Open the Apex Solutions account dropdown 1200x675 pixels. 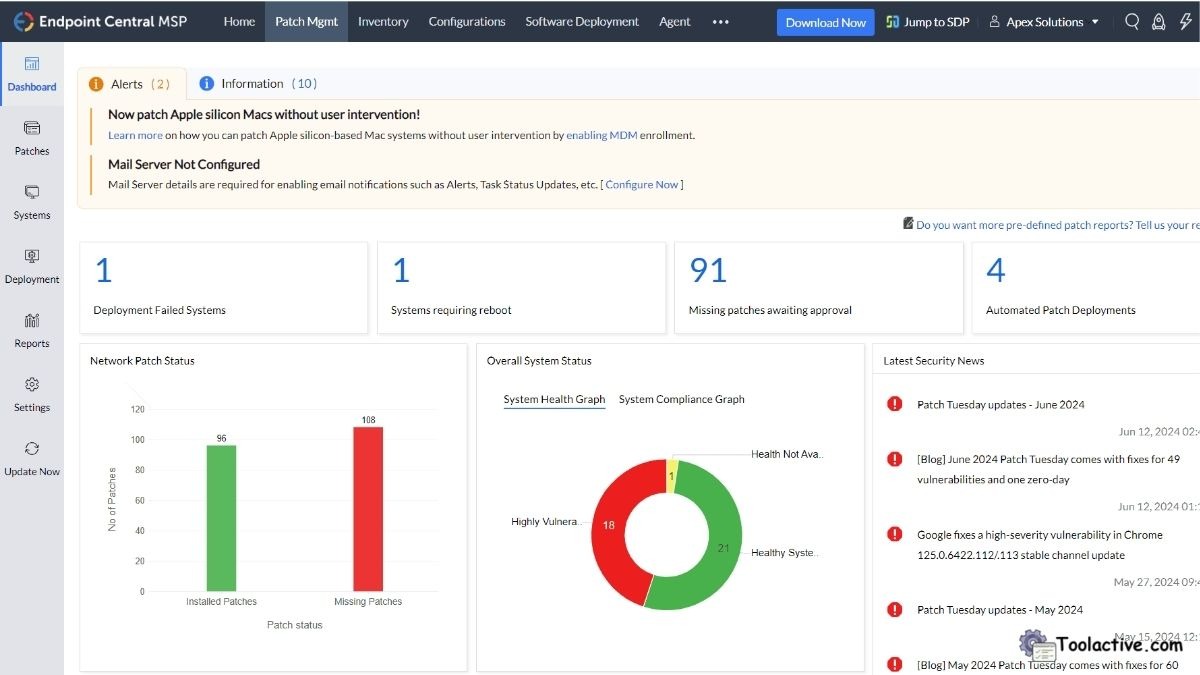point(1043,20)
